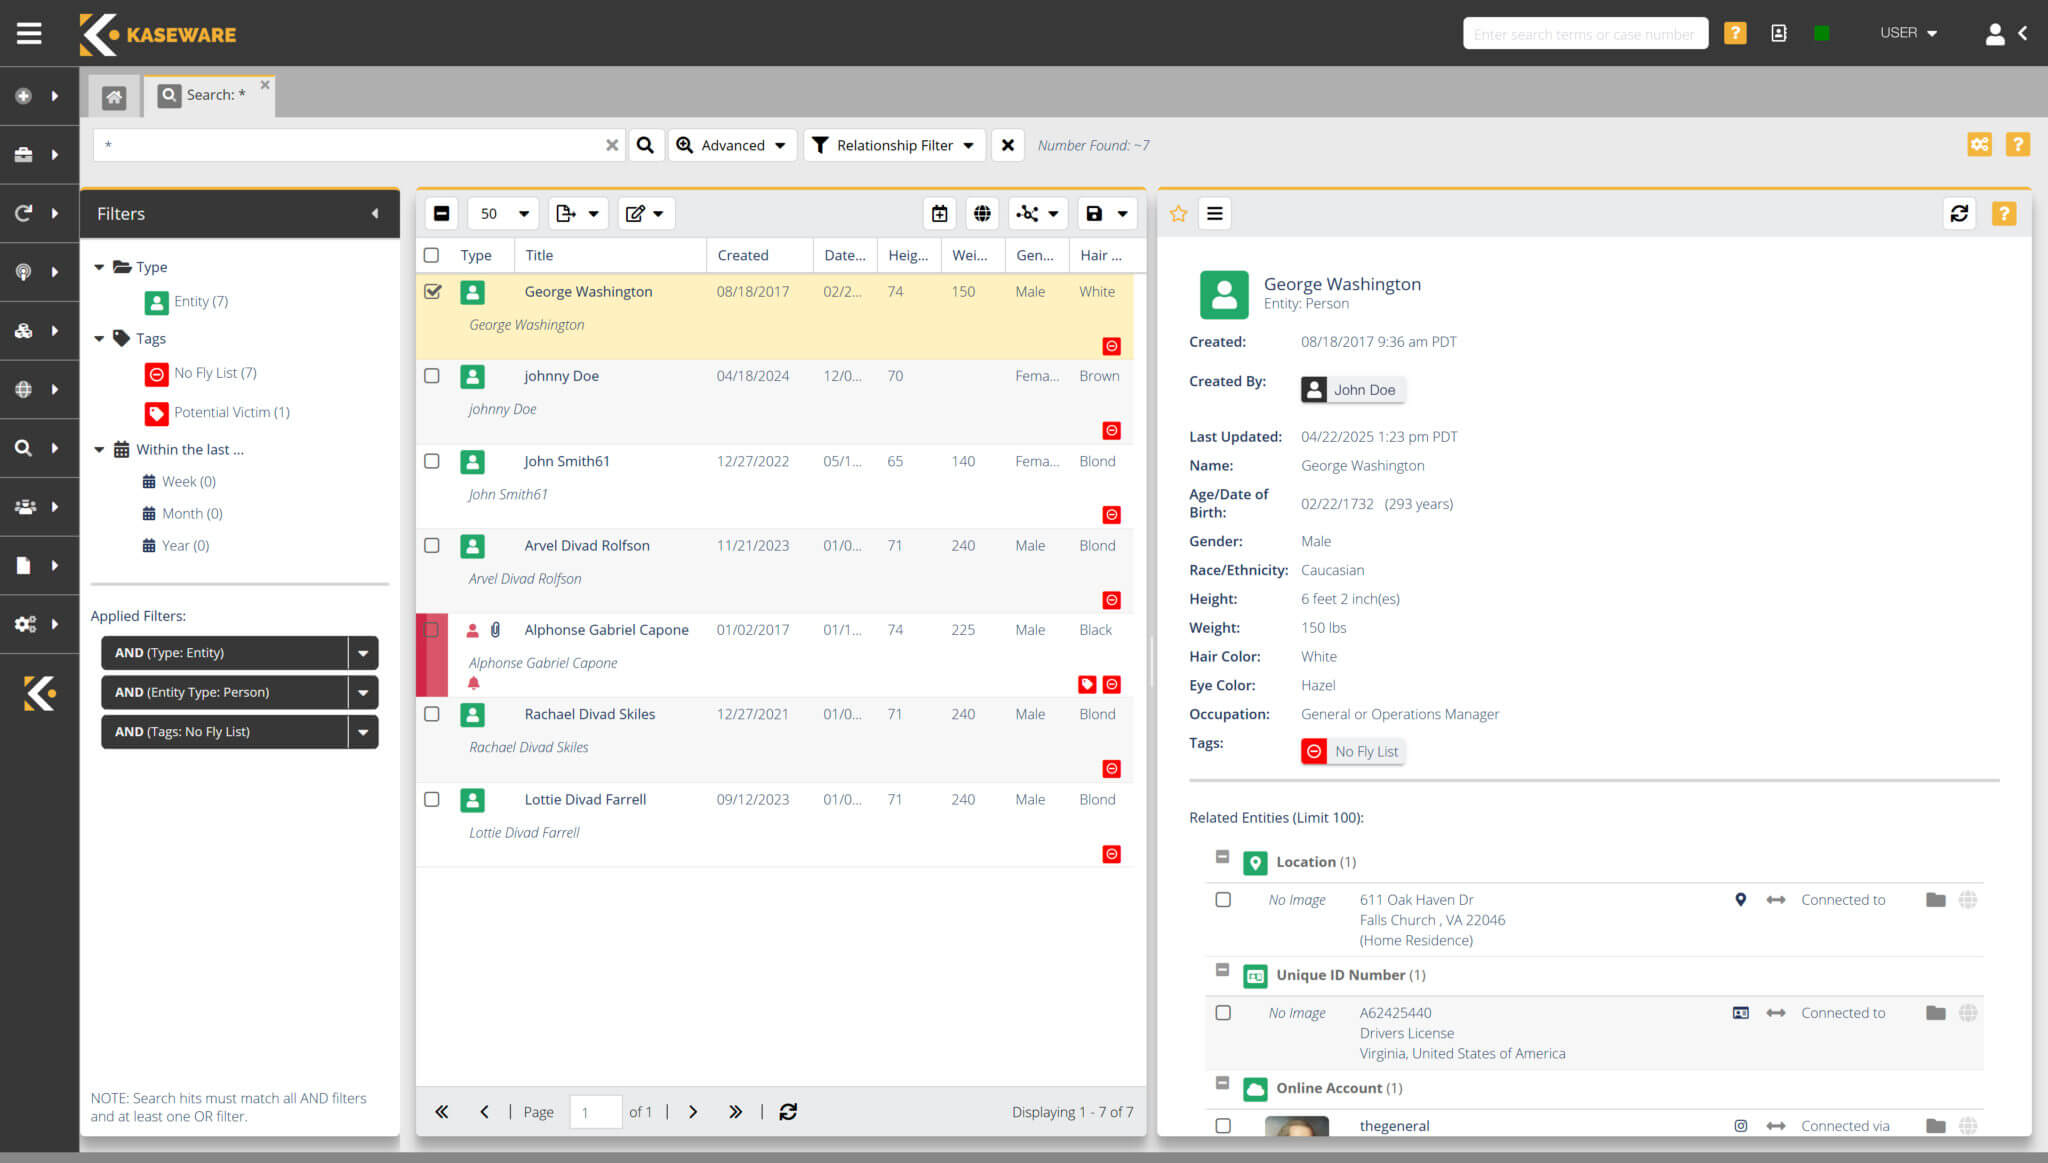Select the calendar date filter icon in results toolbar

(x=939, y=213)
